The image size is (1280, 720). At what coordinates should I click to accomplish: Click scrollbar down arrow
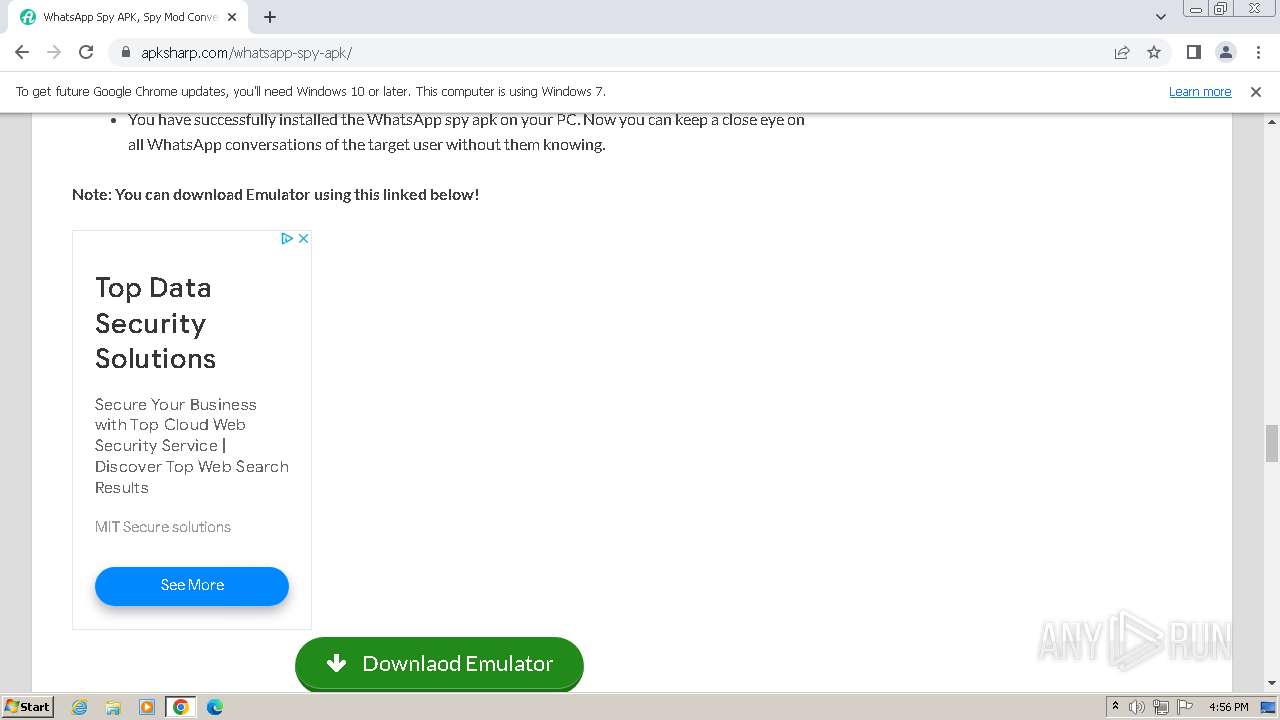tap(1272, 683)
